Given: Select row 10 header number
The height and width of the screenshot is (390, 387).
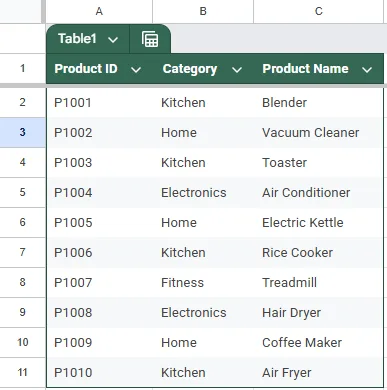Looking at the screenshot, I should pos(22,342).
